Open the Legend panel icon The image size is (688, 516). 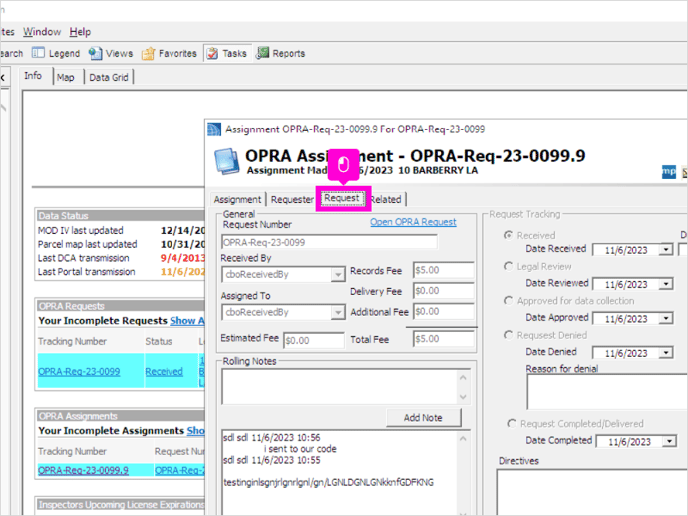(38, 53)
